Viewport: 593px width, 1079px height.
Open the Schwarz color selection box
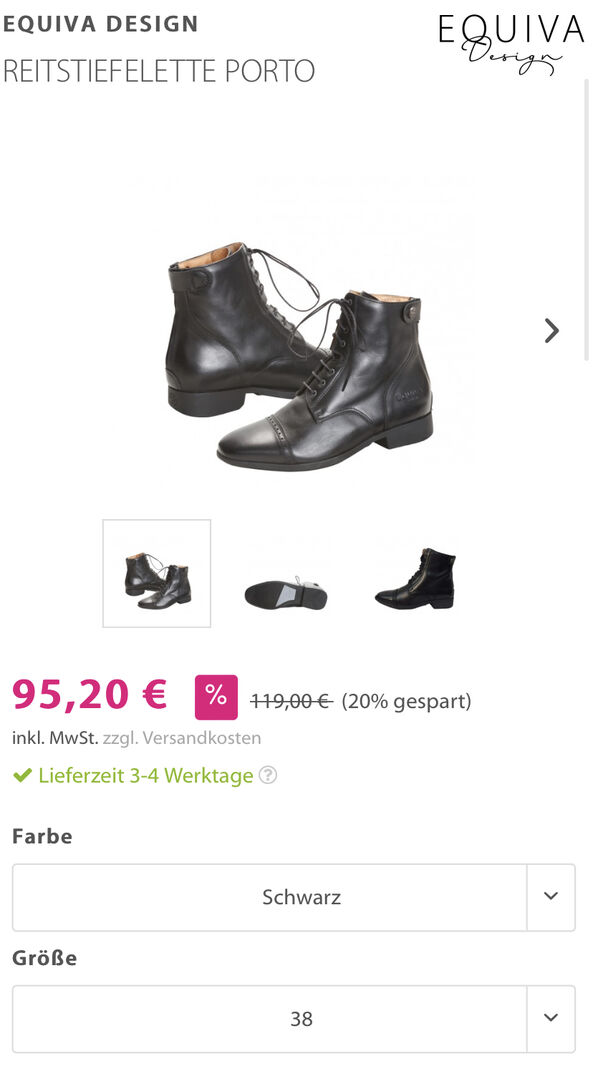[294, 897]
